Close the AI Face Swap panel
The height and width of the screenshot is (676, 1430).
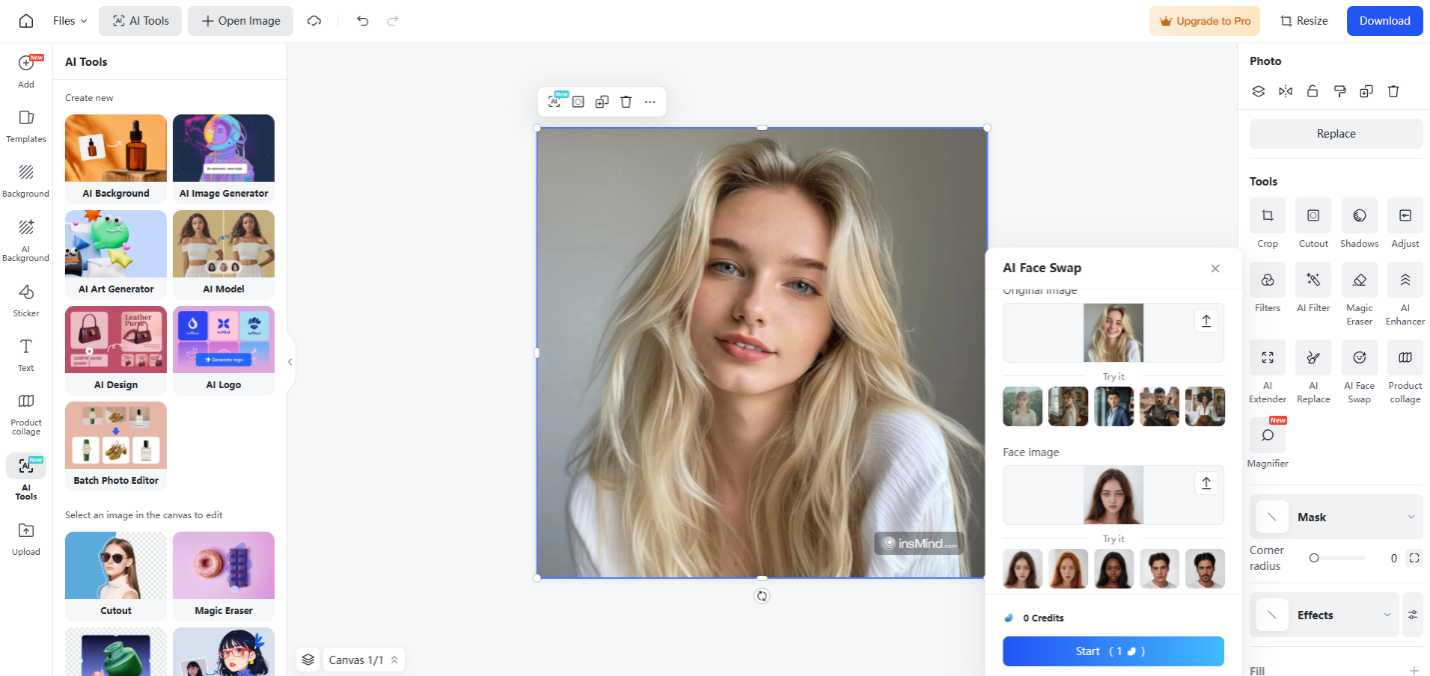pyautogui.click(x=1215, y=268)
